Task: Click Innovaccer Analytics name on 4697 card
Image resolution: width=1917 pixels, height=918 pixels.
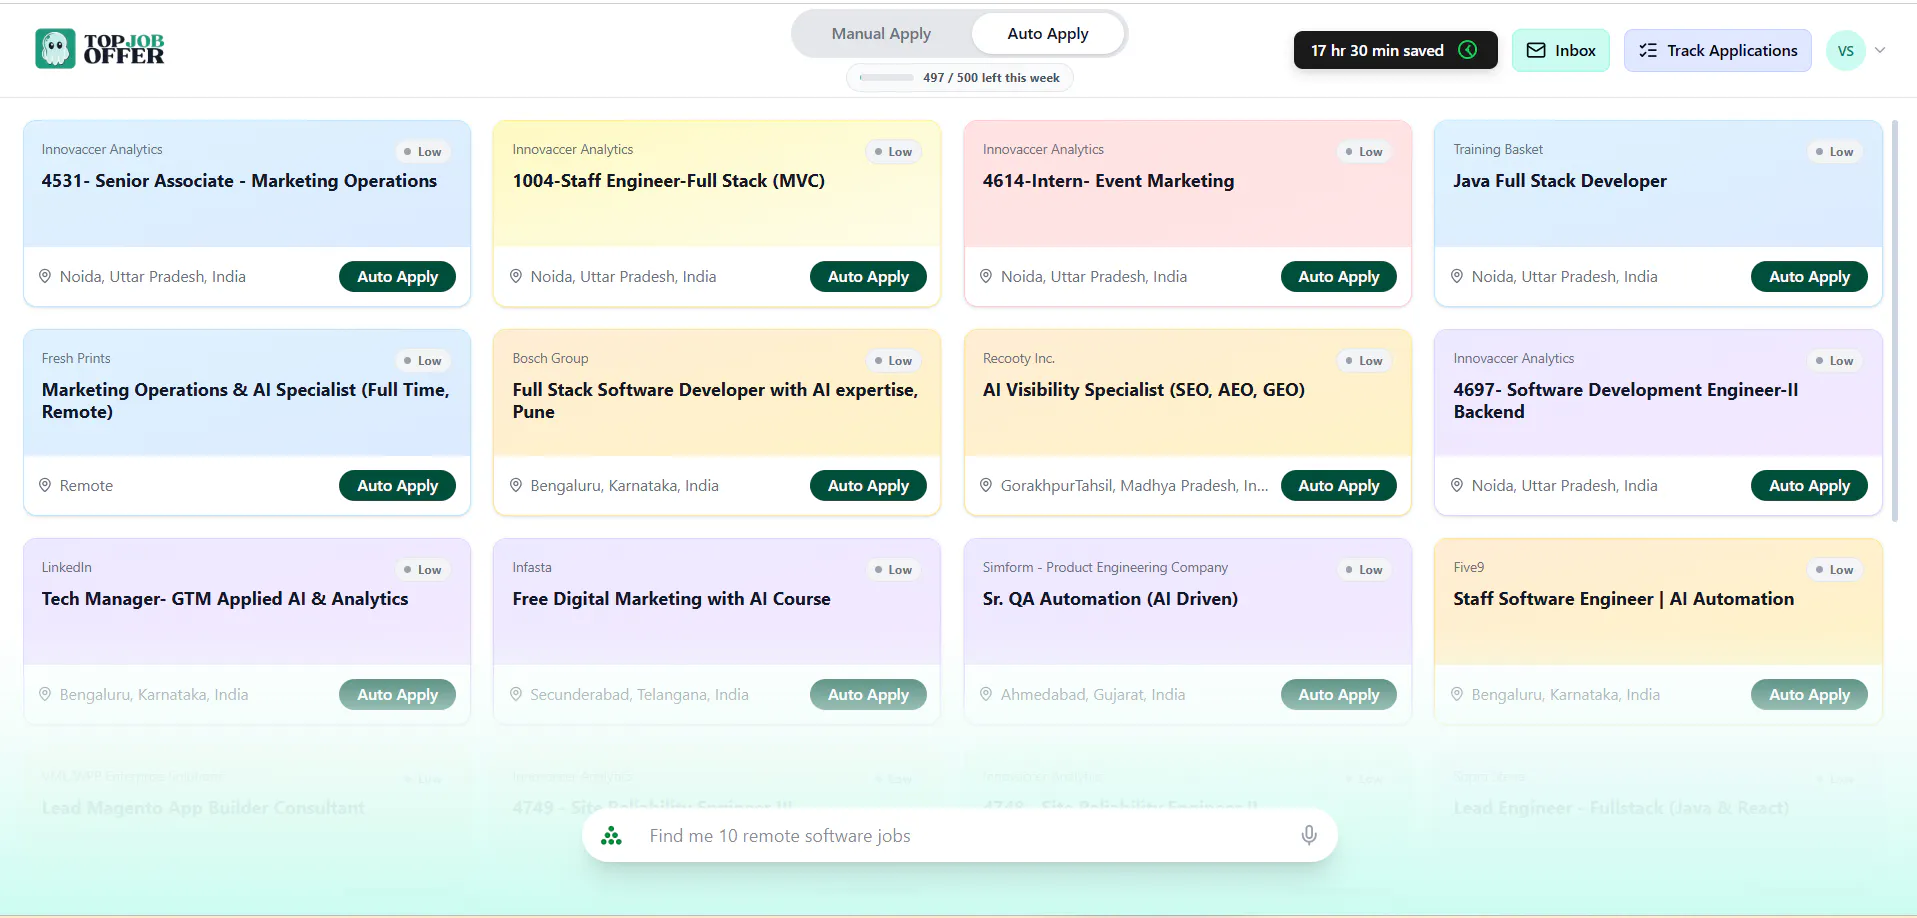Action: (1513, 358)
